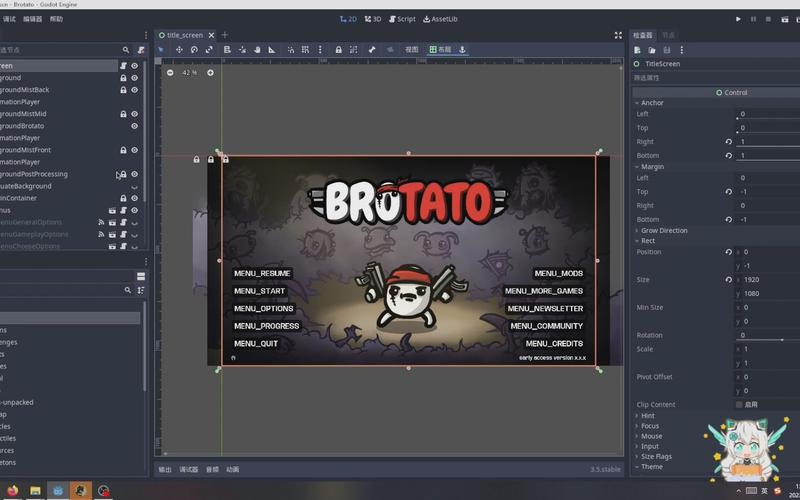Screen dimensions: 800x500
Task: Click the Anchor Right value slider
Action: click(x=767, y=142)
